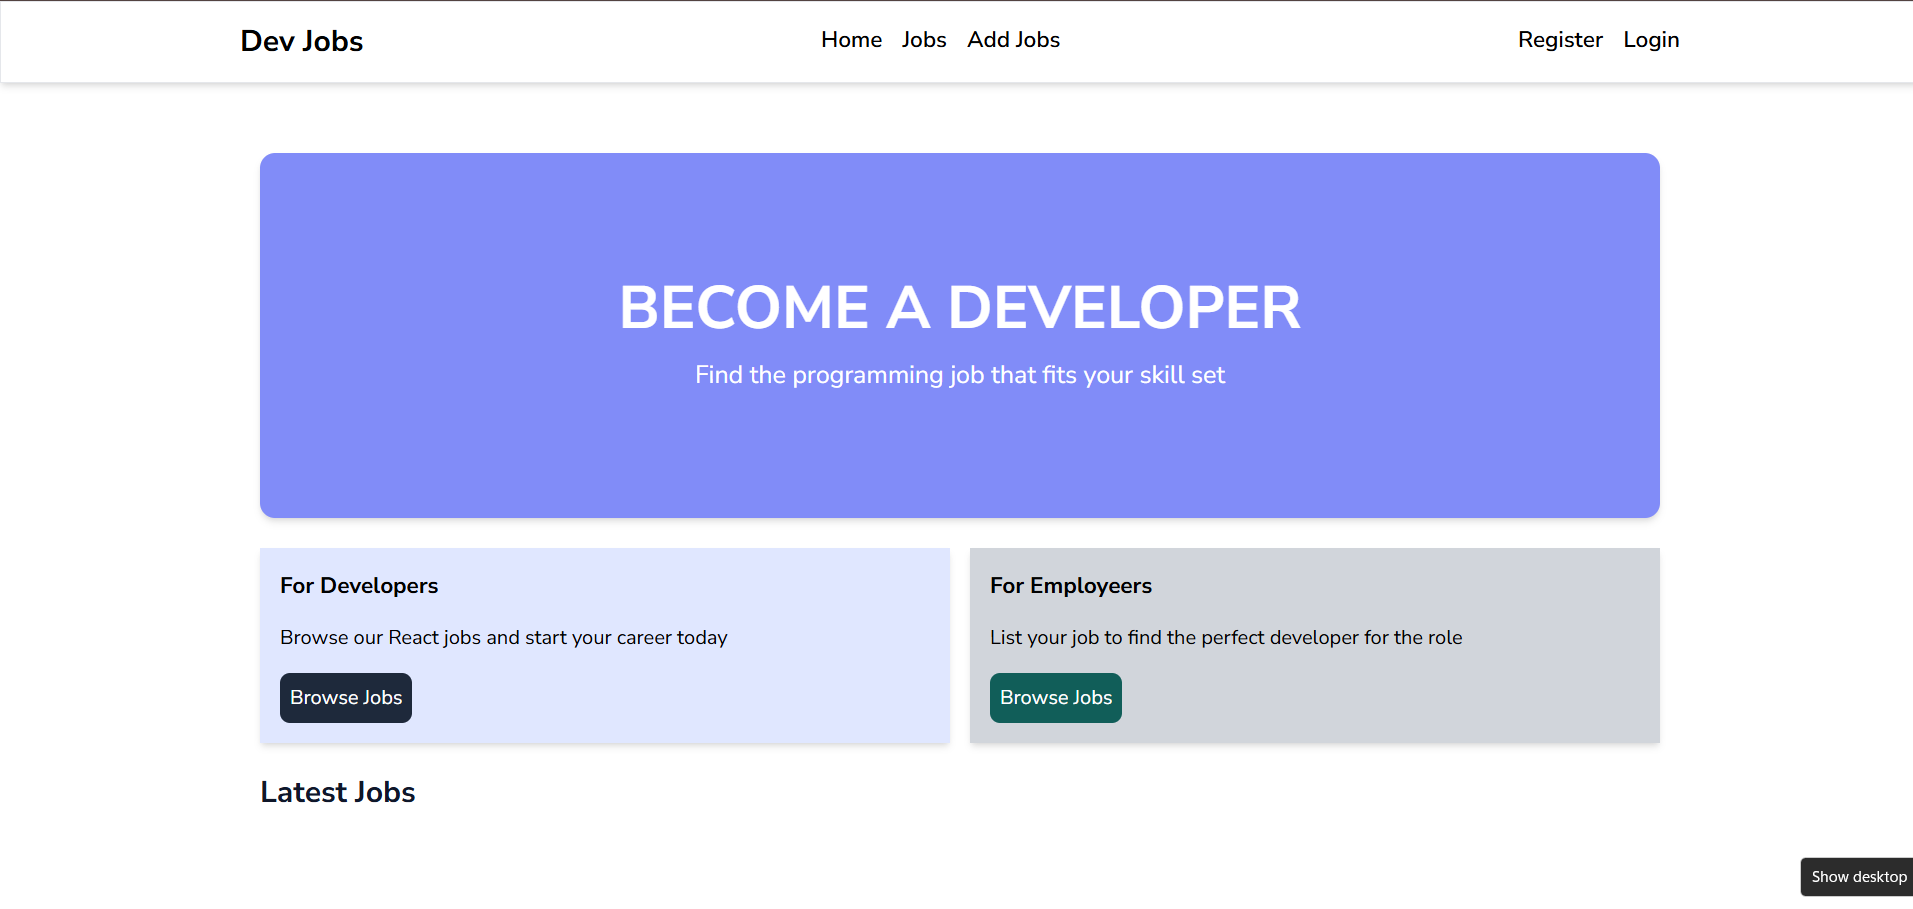Open the Jobs navigation link
This screenshot has height=909, width=1913.
pos(922,40)
